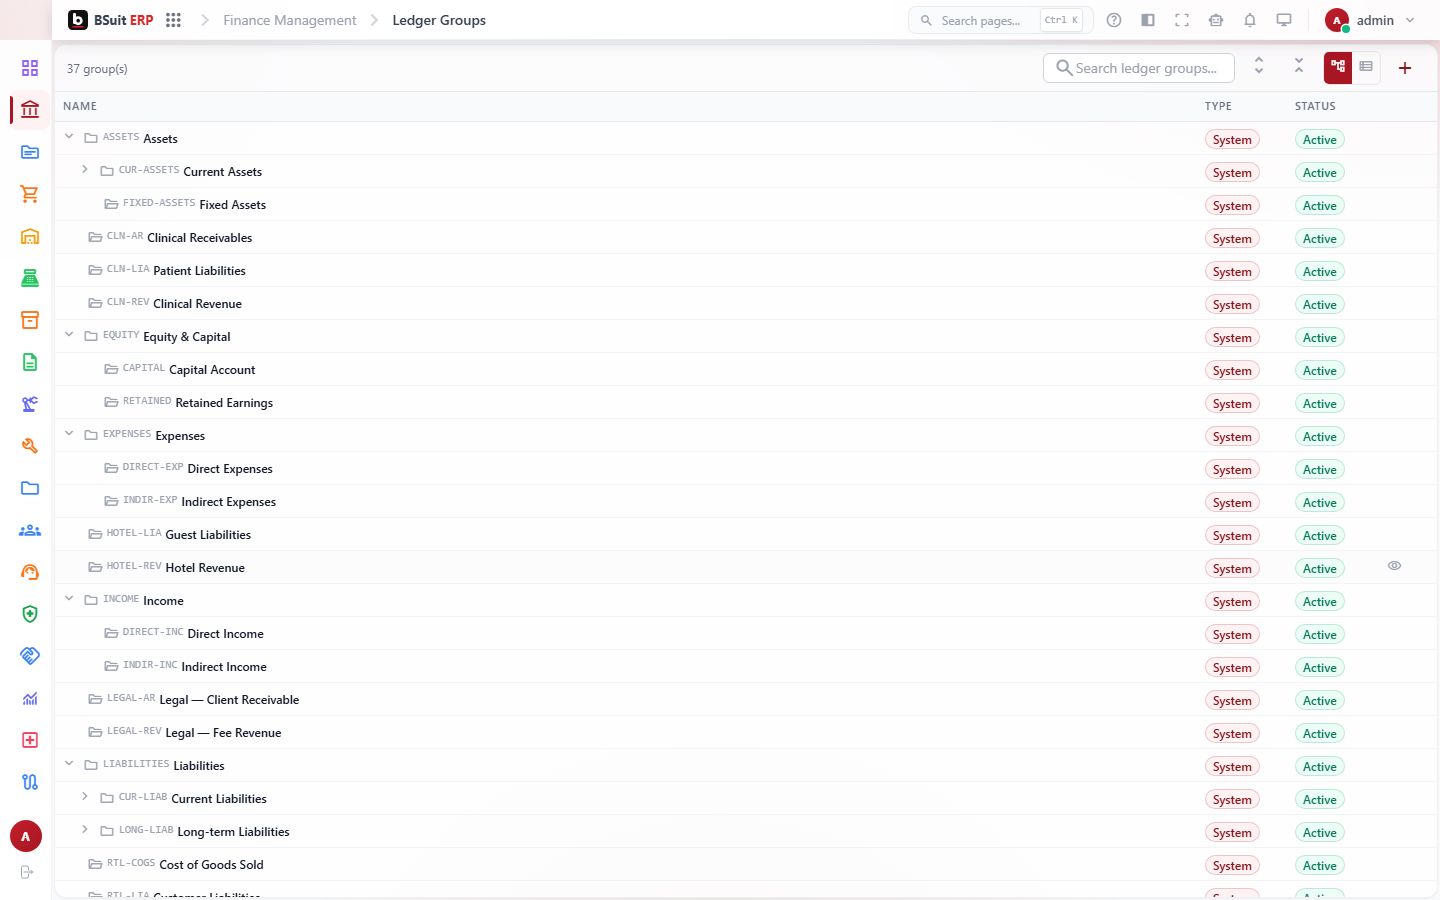Open the Finance bank icon in sidebar
This screenshot has height=900, width=1440.
coord(30,110)
